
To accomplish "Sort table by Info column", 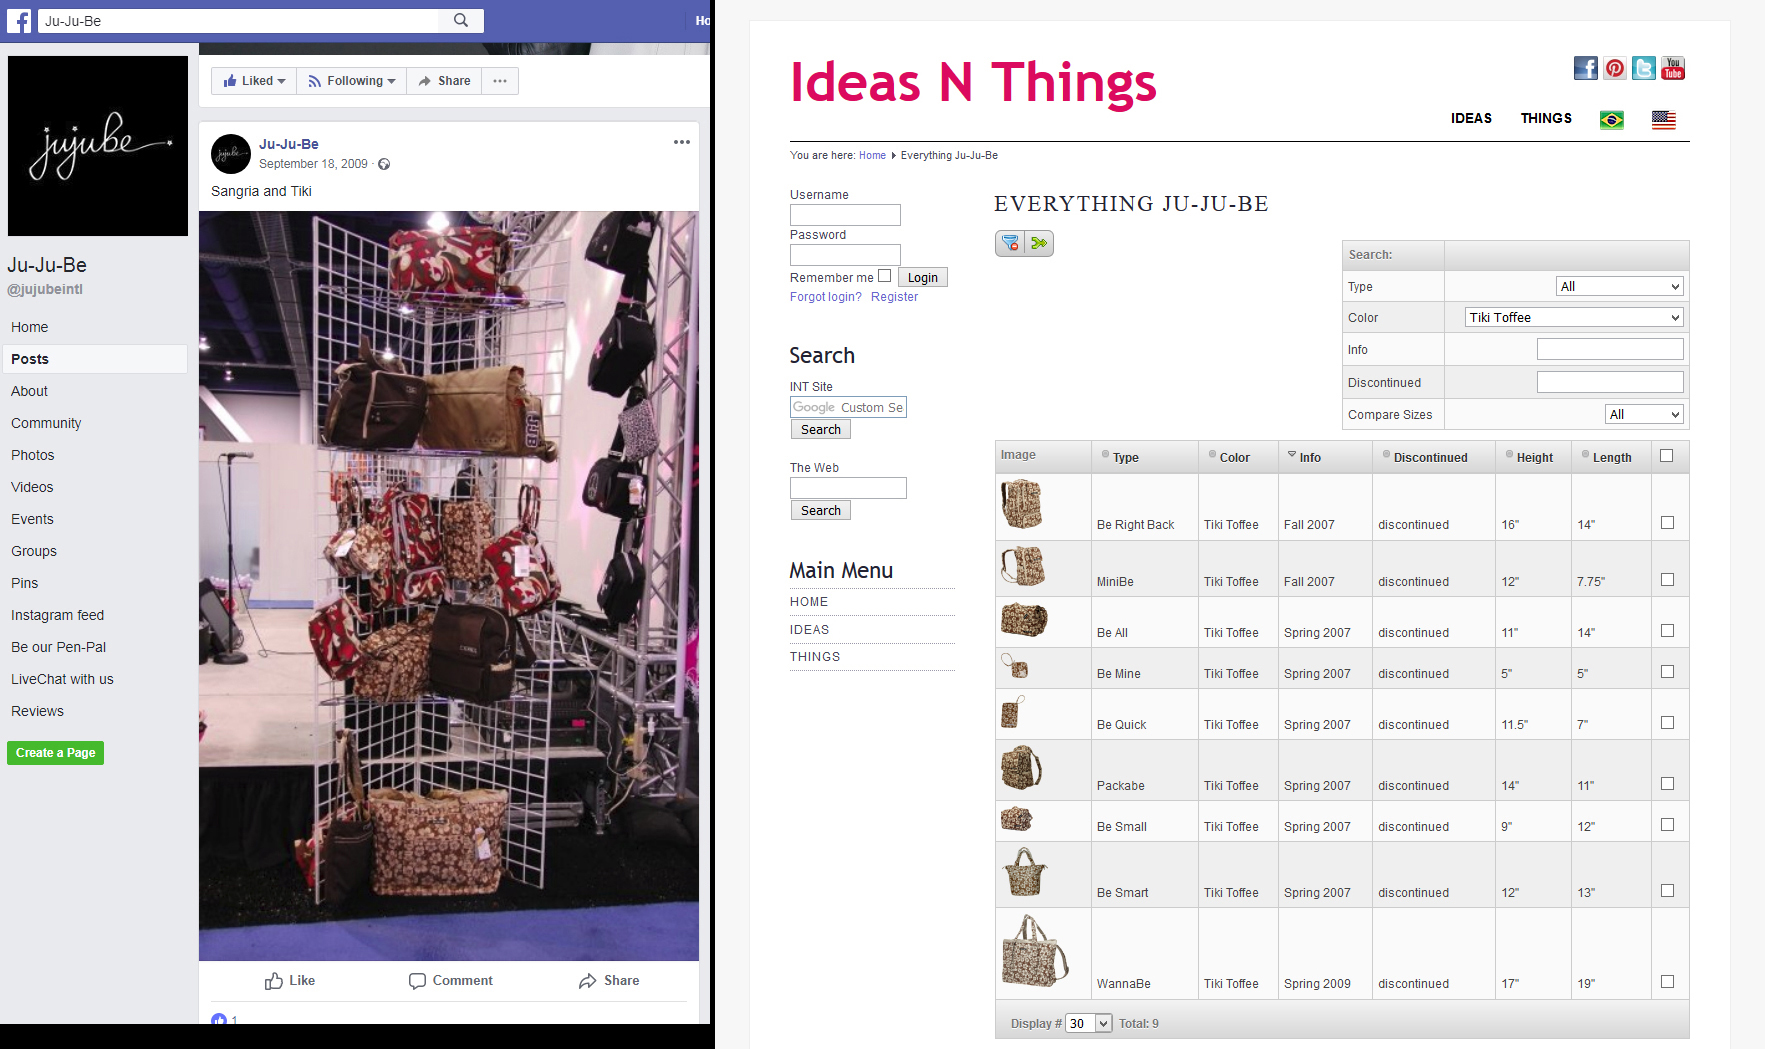I will point(1309,458).
